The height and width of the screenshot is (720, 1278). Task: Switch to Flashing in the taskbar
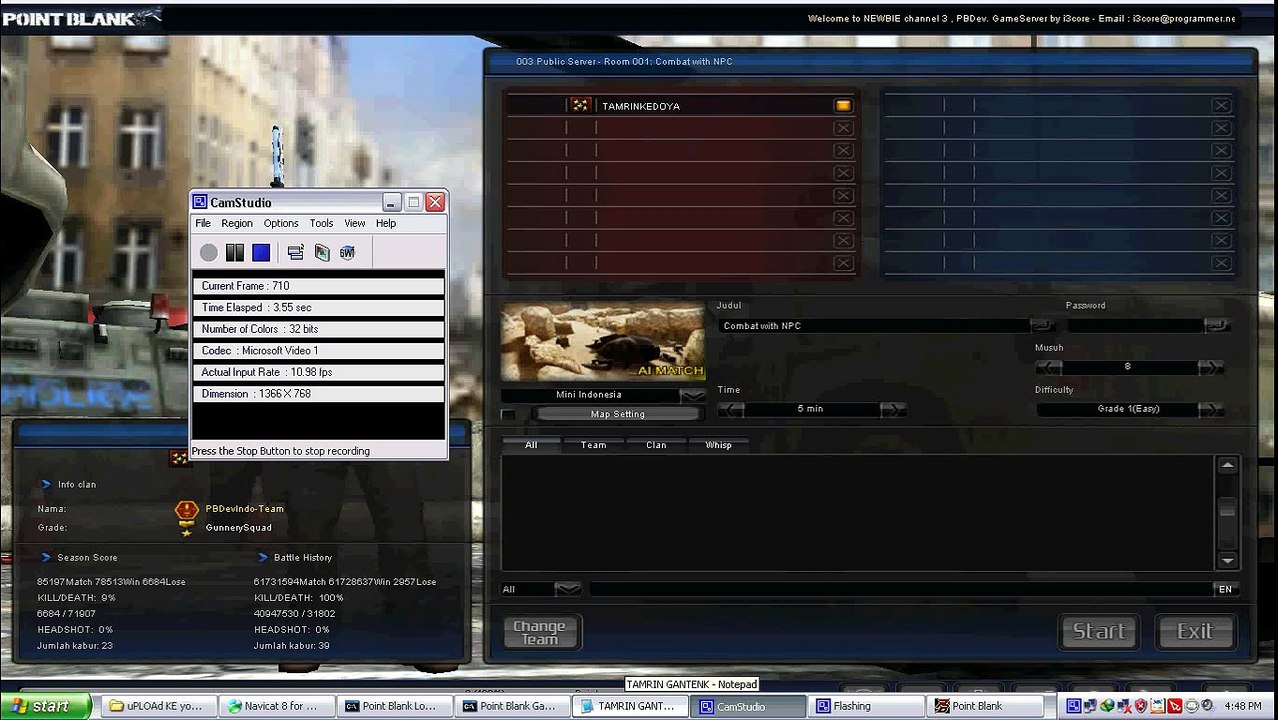(863, 706)
